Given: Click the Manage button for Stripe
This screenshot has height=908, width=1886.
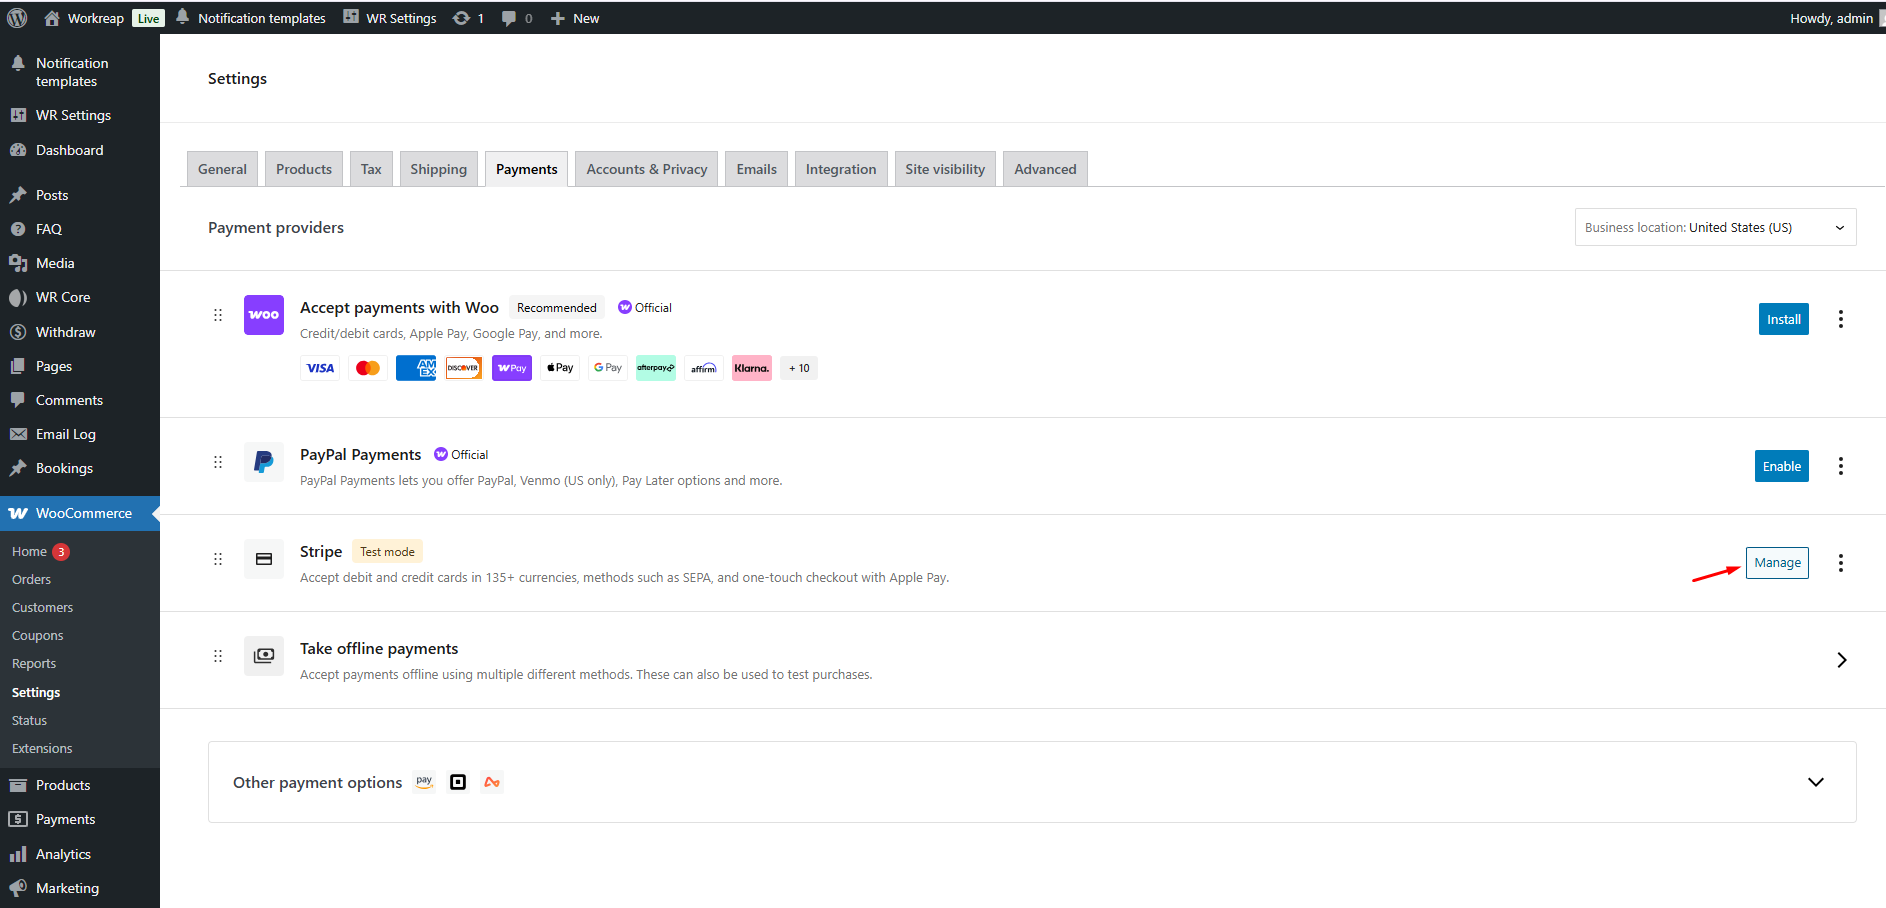Looking at the screenshot, I should [x=1776, y=563].
